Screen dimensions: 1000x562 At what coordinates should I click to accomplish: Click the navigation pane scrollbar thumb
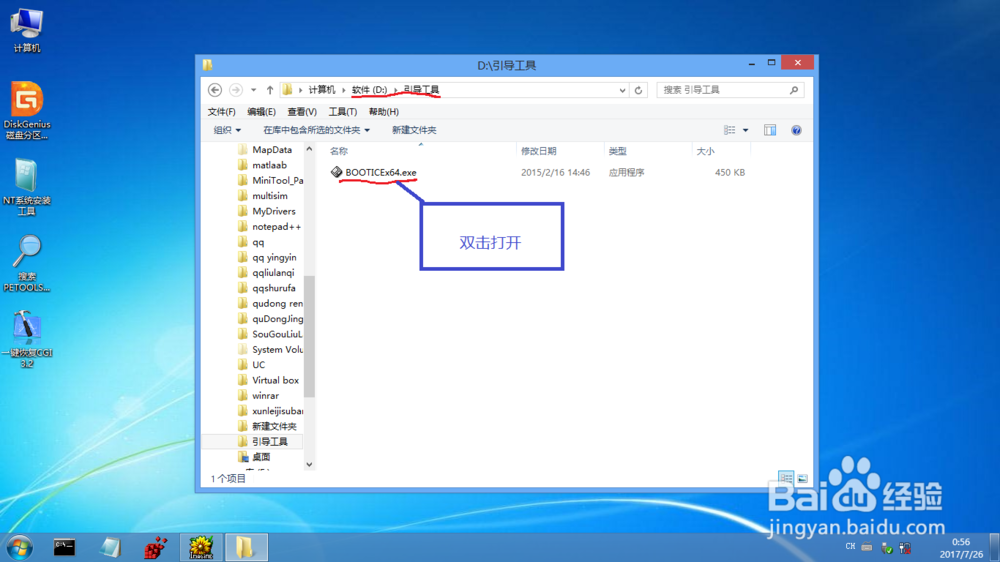coord(309,336)
